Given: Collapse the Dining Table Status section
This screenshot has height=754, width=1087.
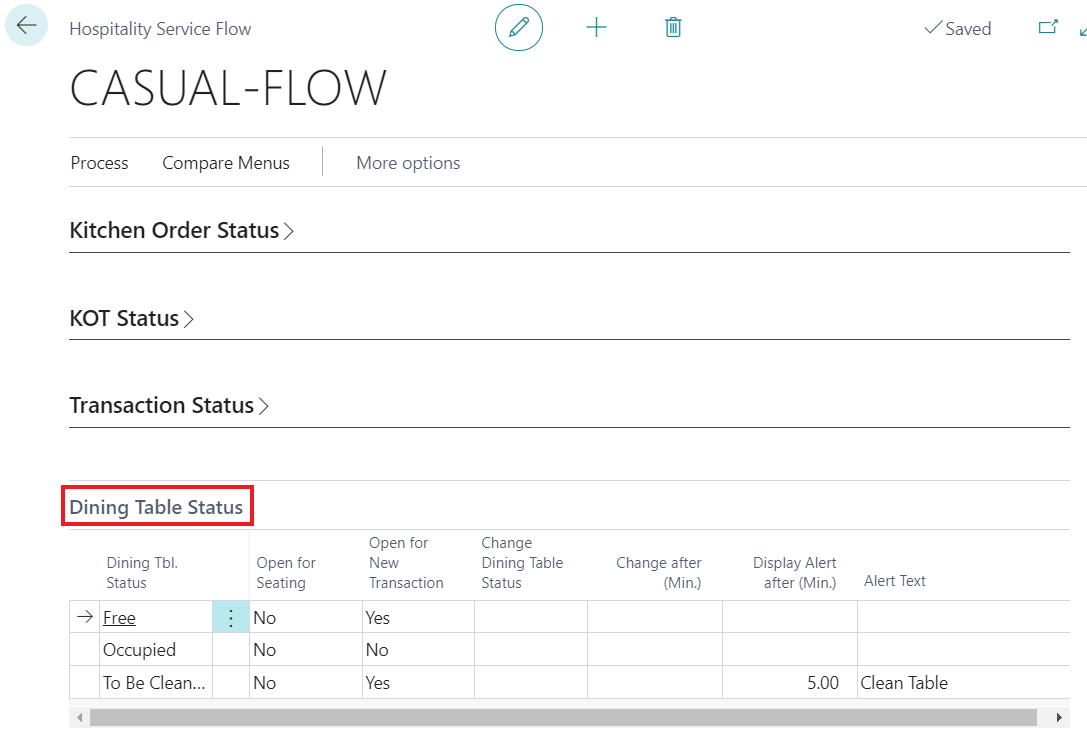Looking at the screenshot, I should [x=156, y=507].
